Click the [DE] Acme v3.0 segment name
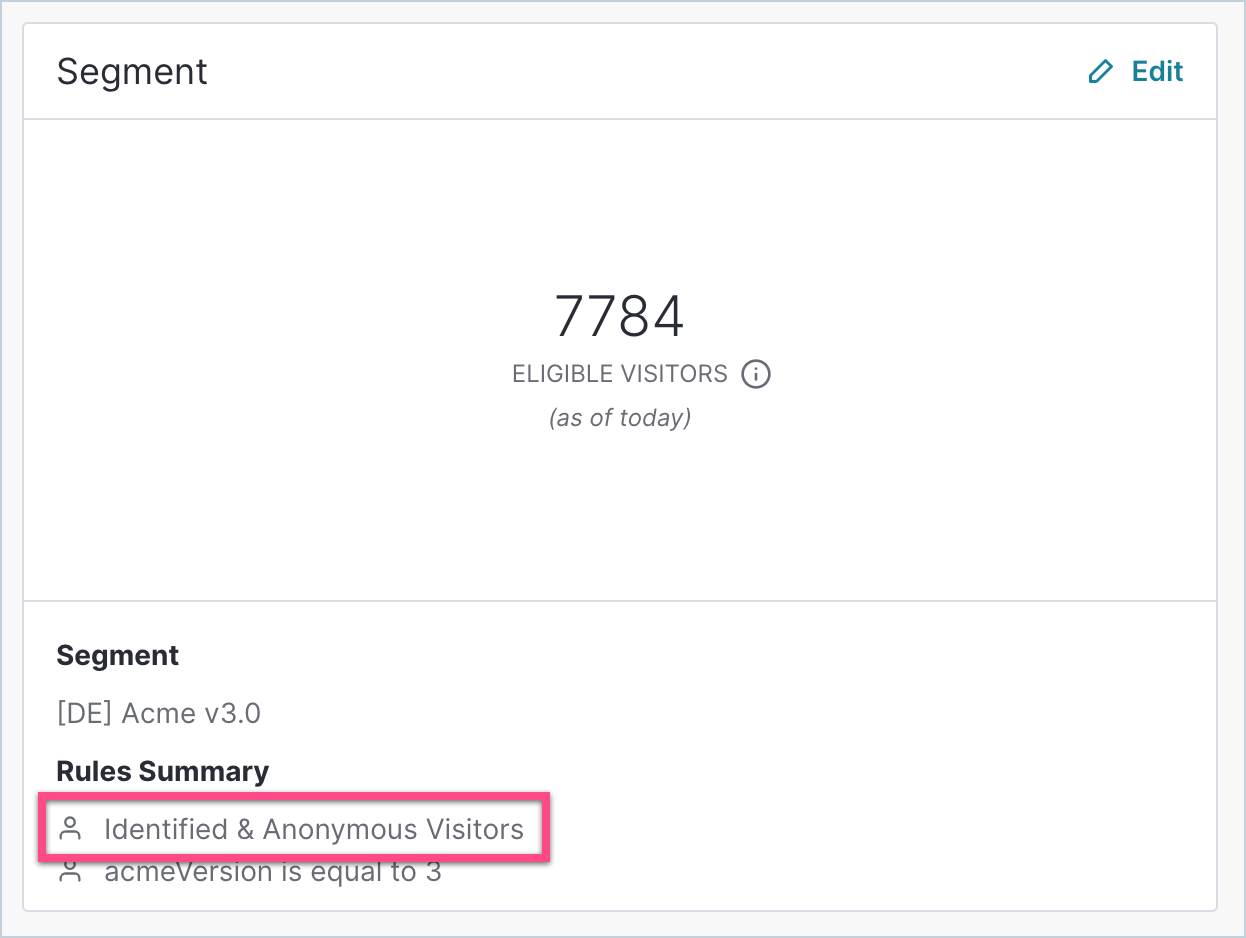The height and width of the screenshot is (938, 1246). tap(158, 713)
